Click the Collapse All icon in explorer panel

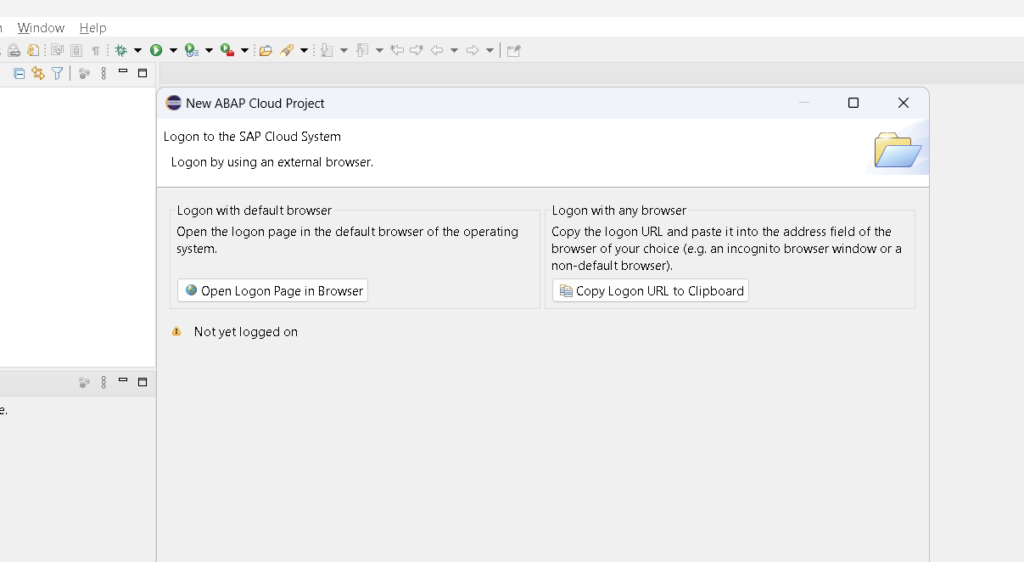click(19, 73)
